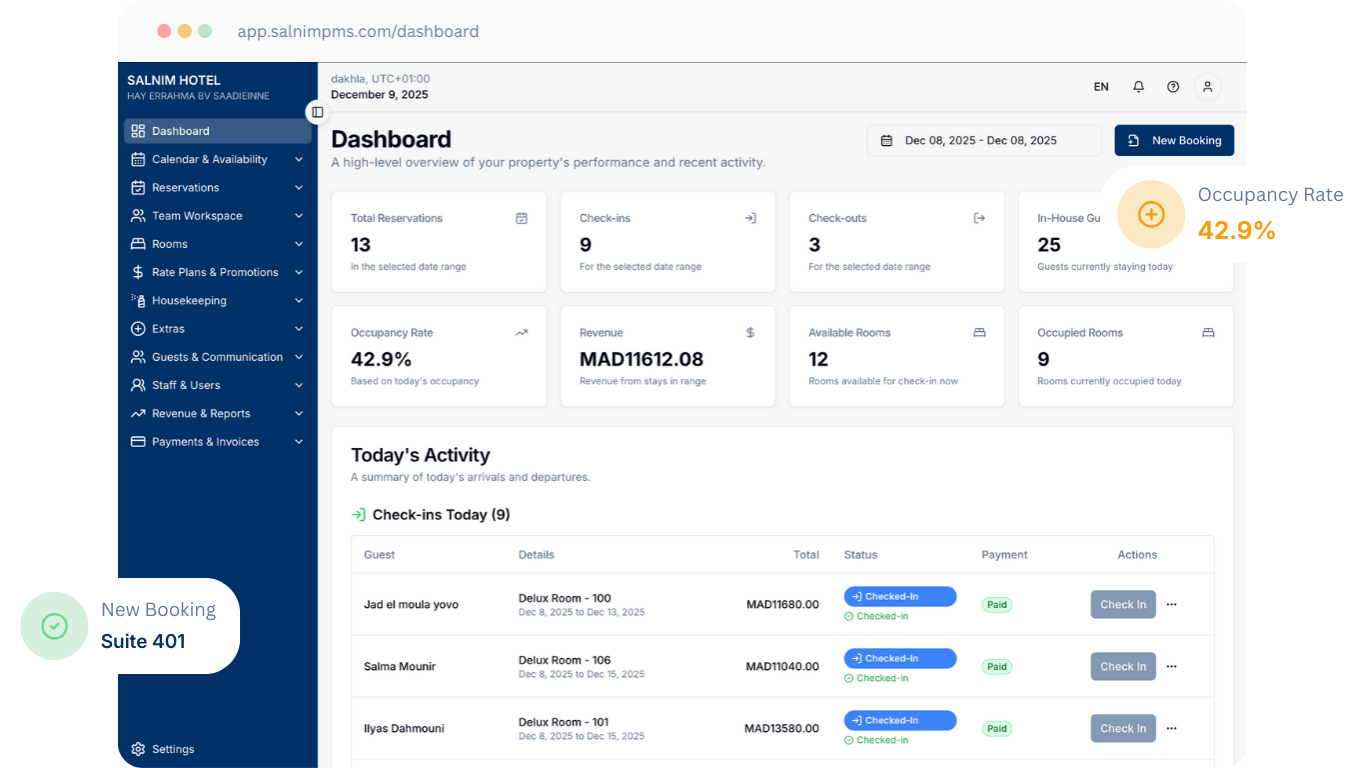Viewport: 1366px width, 768px height.
Task: Open the help question mark icon
Action: pos(1173,87)
